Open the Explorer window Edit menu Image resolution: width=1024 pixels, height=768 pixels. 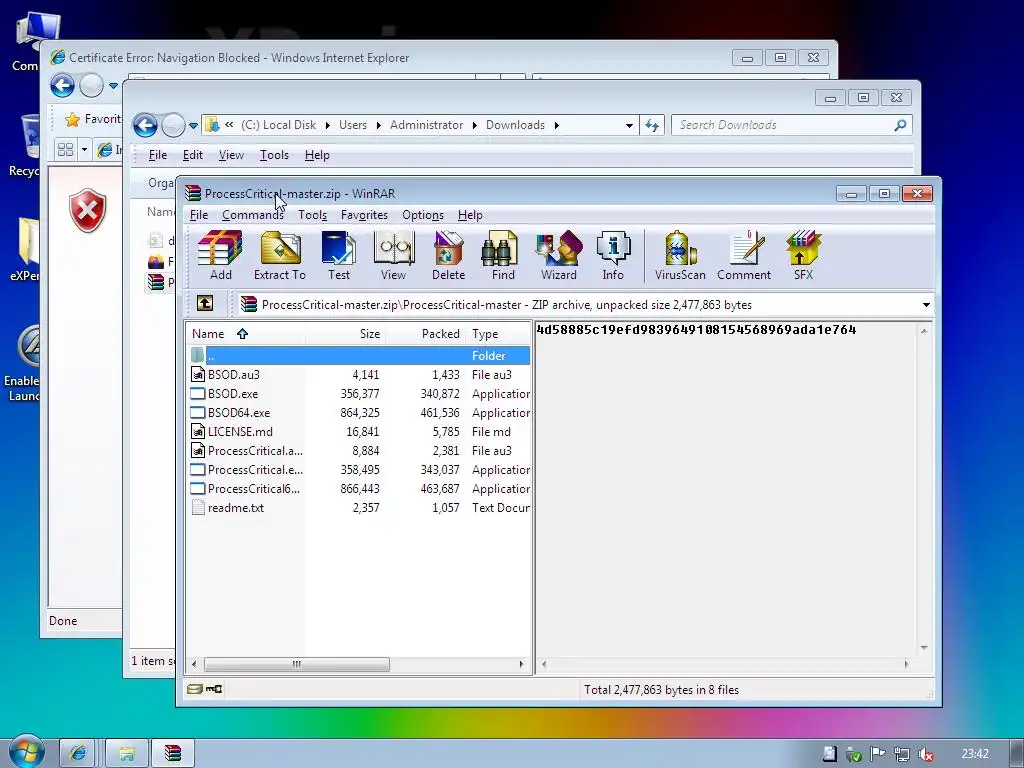pyautogui.click(x=192, y=155)
